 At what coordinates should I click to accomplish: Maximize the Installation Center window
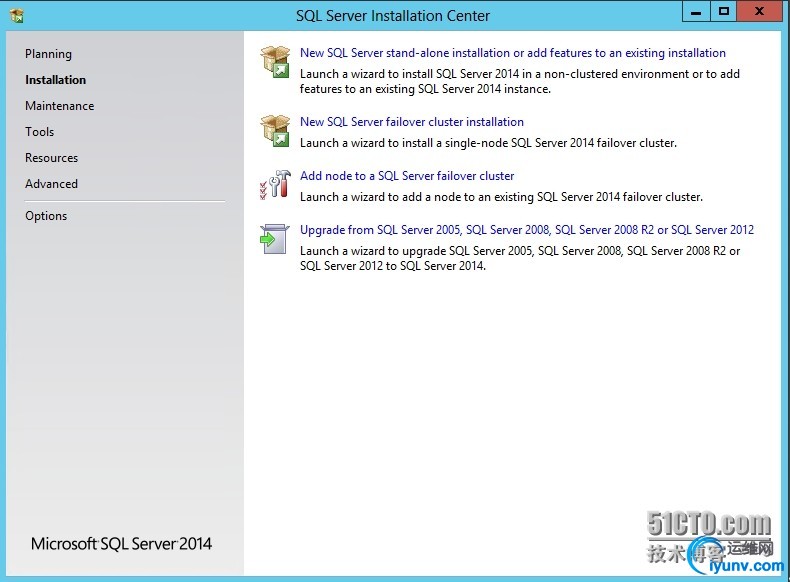[x=724, y=12]
